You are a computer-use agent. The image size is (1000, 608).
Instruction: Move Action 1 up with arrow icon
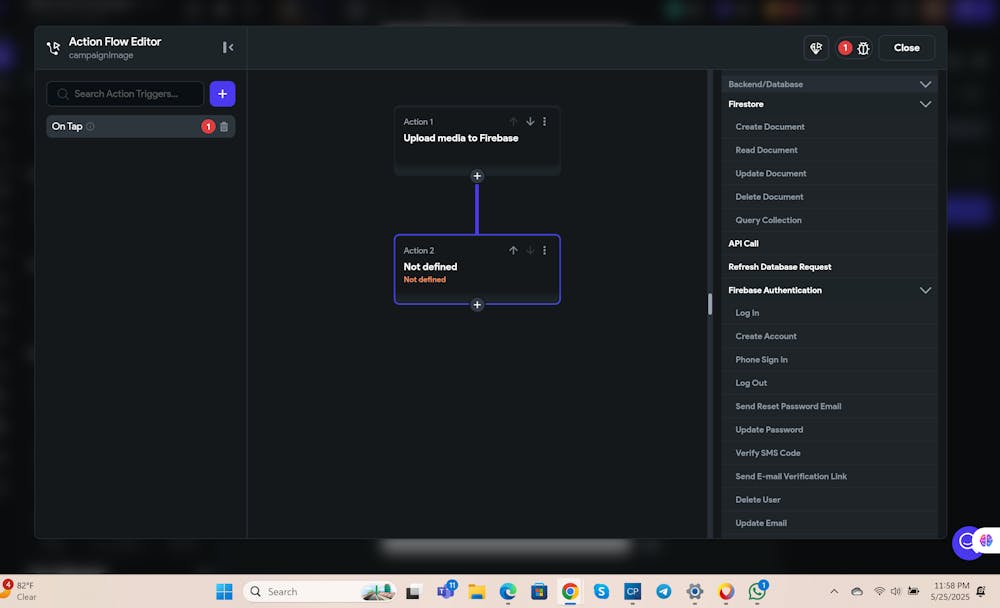(513, 121)
